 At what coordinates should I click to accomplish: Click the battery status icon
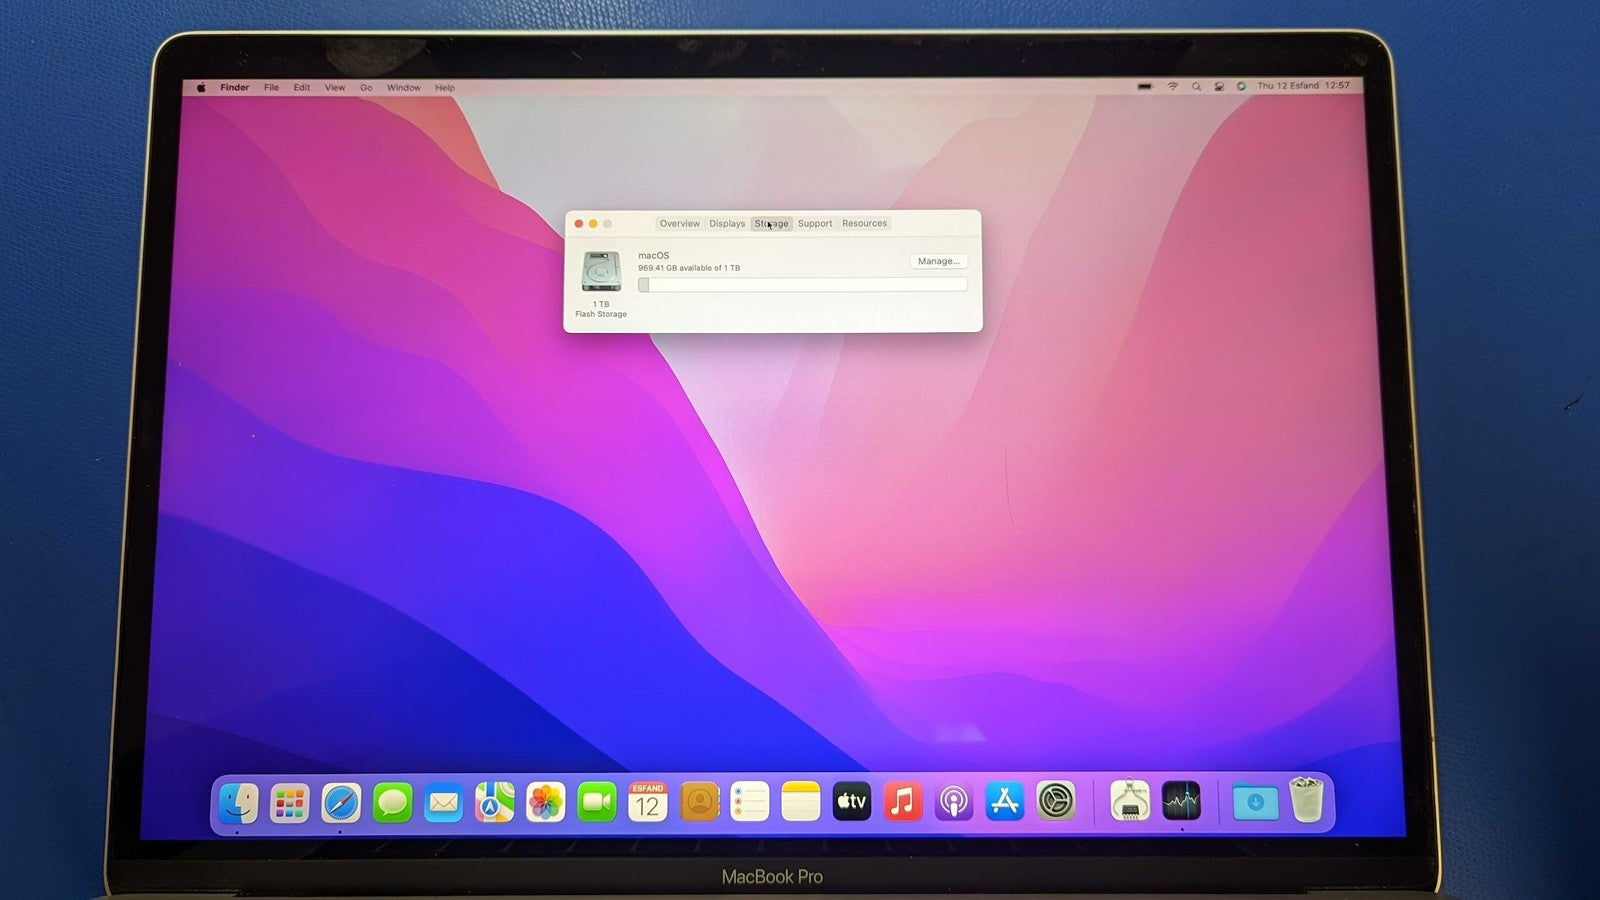click(1145, 86)
